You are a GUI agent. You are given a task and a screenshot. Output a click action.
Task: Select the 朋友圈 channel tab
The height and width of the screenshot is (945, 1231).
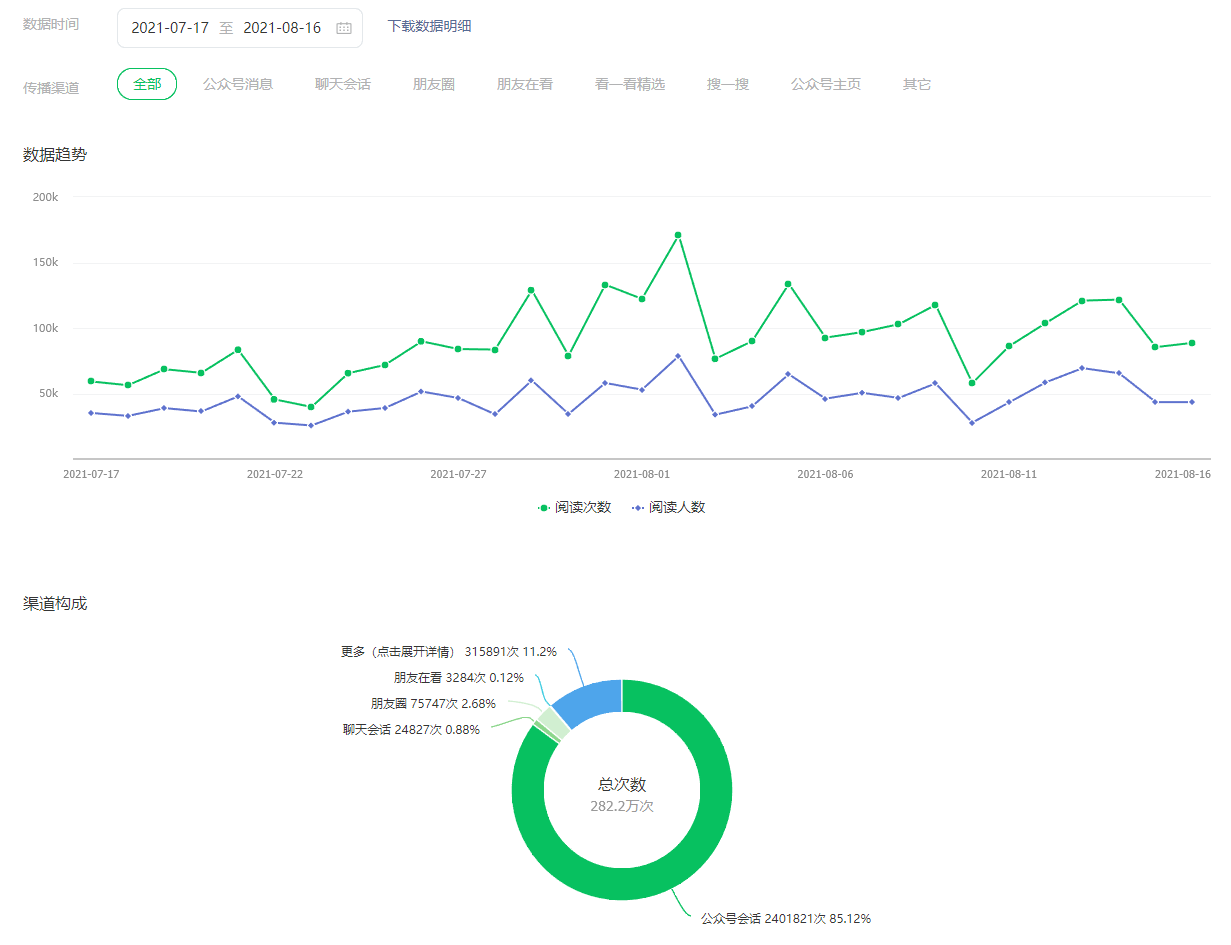[x=434, y=84]
